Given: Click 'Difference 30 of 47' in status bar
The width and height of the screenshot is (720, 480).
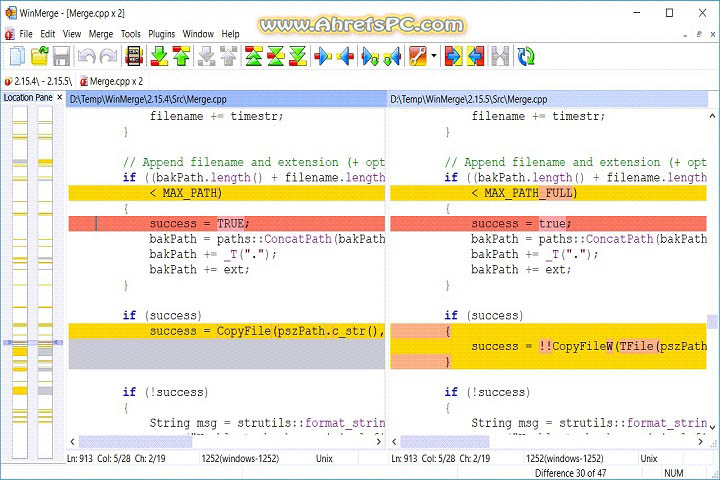Looking at the screenshot, I should [x=570, y=473].
